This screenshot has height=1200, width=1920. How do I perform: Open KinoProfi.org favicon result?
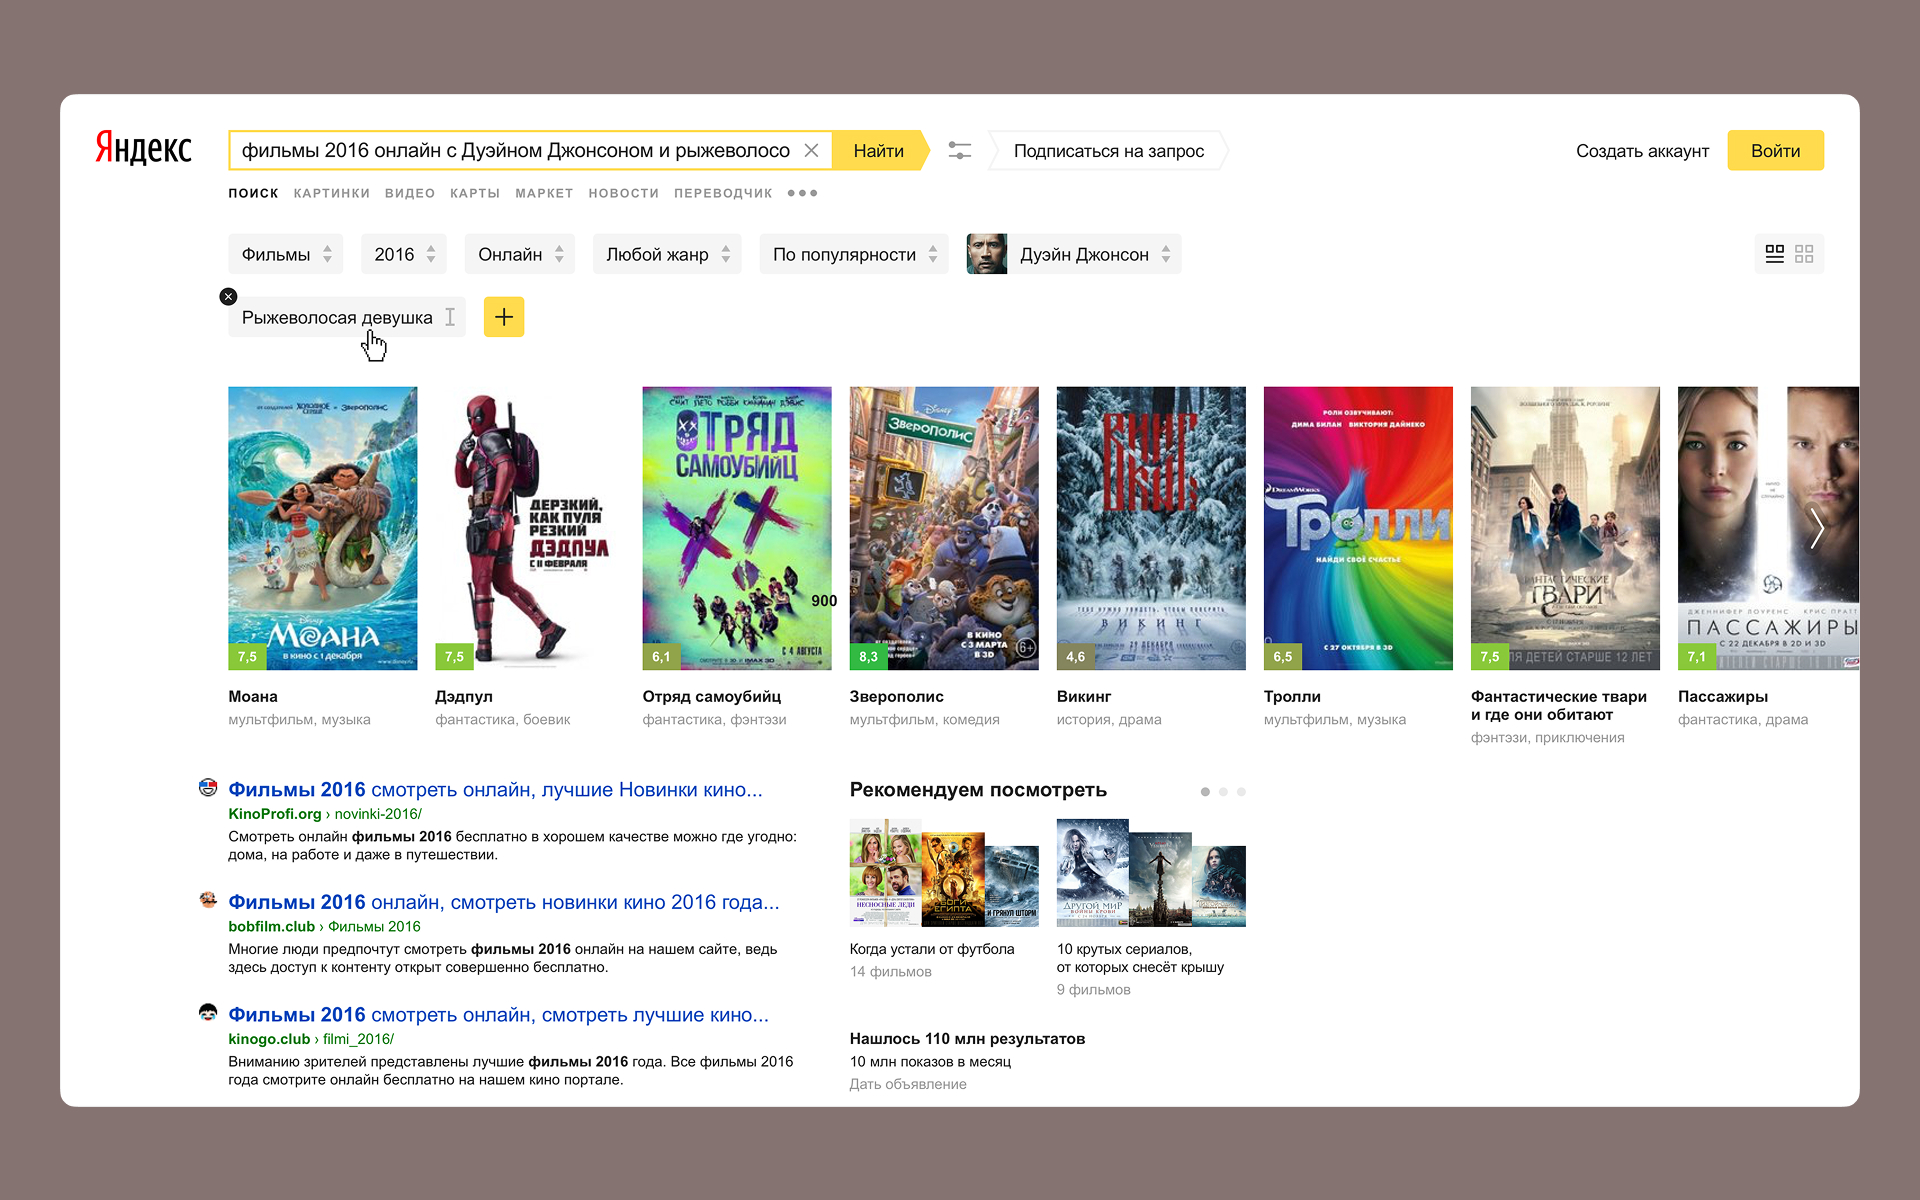pyautogui.click(x=208, y=788)
